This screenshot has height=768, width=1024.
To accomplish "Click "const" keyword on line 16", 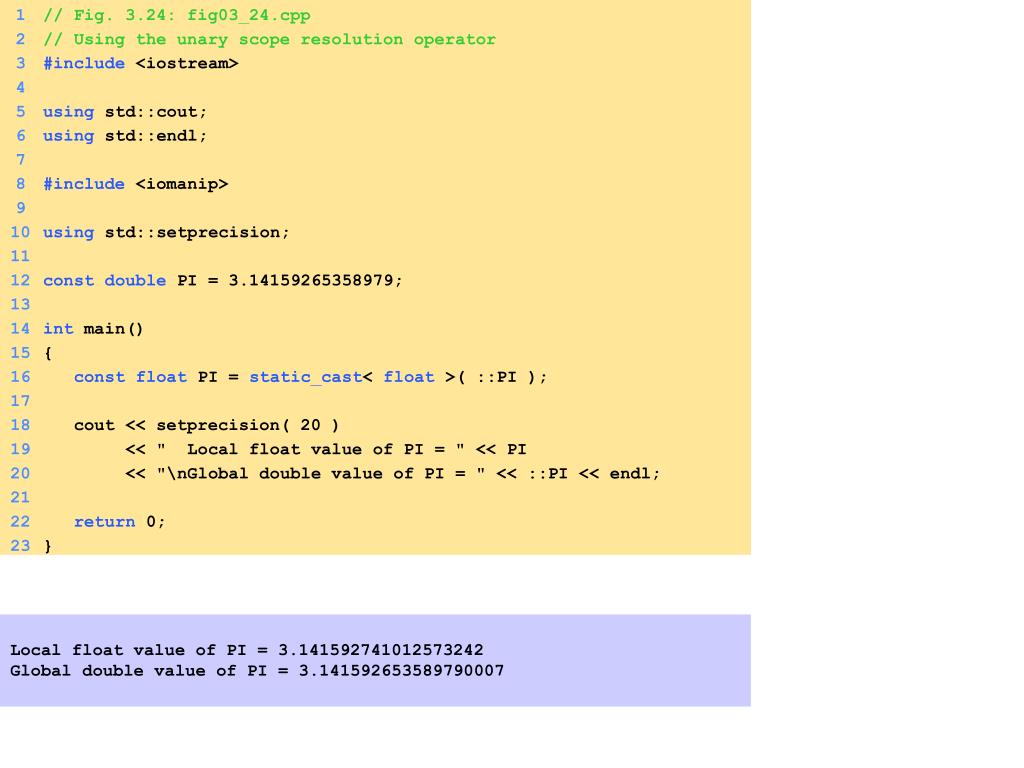I will [x=99, y=377].
